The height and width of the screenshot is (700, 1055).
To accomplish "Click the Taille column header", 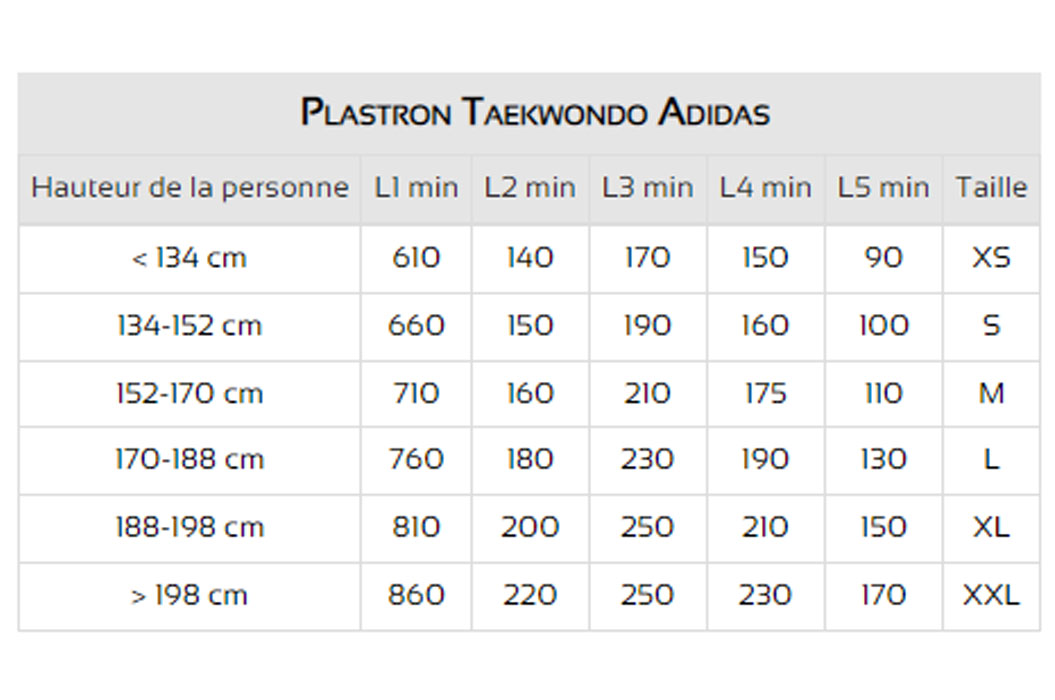I will tap(992, 188).
